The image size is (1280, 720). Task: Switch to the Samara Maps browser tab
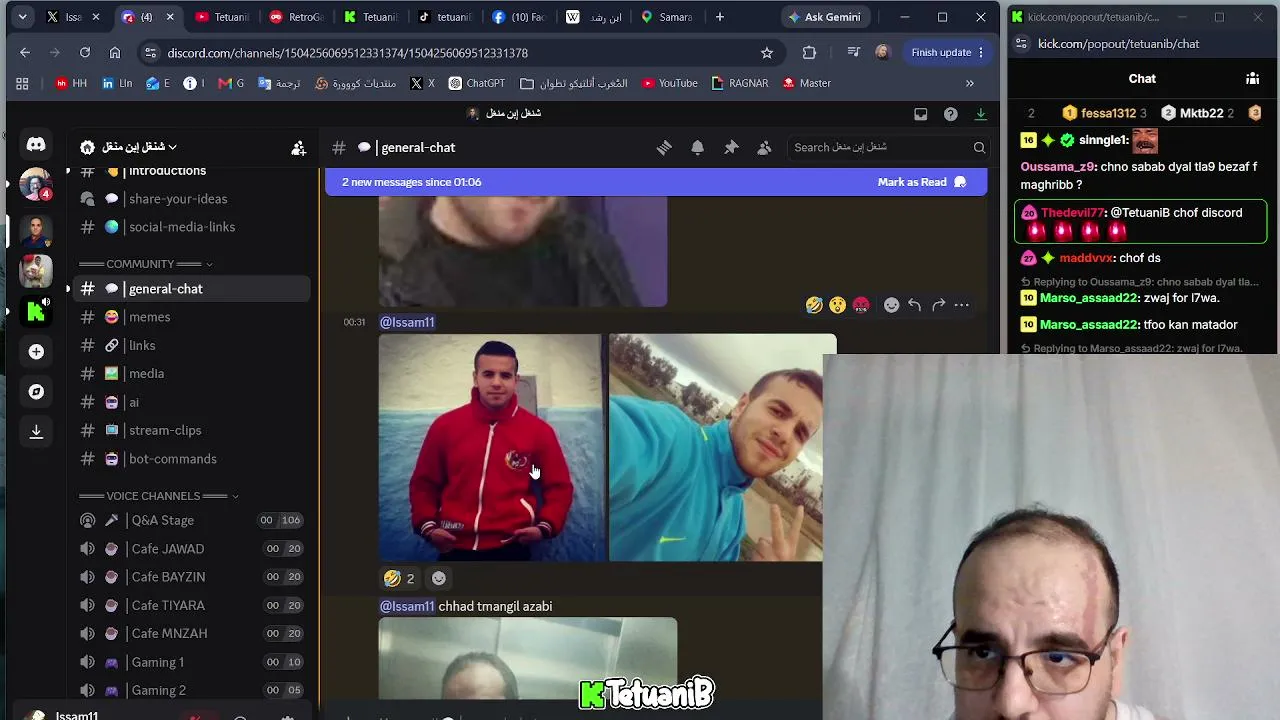point(666,17)
